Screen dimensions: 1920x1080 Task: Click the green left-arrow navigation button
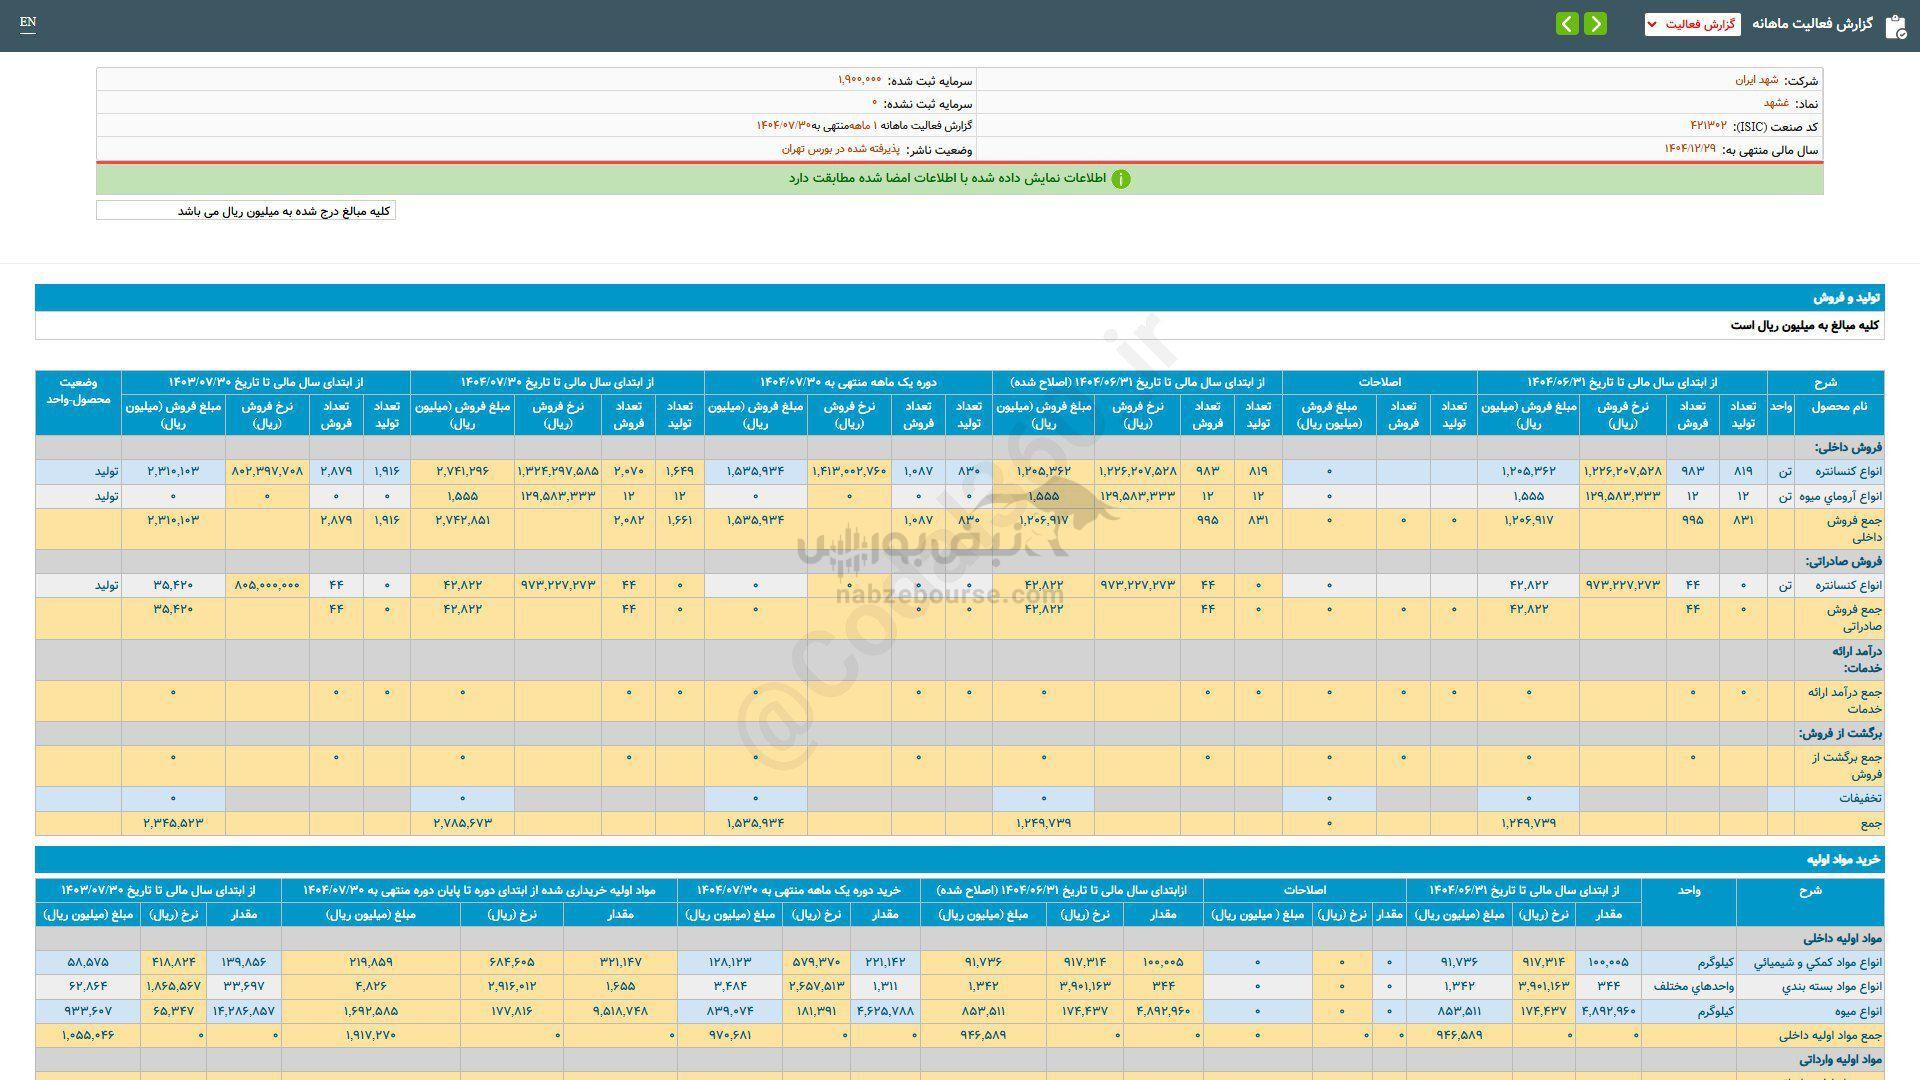point(1567,23)
